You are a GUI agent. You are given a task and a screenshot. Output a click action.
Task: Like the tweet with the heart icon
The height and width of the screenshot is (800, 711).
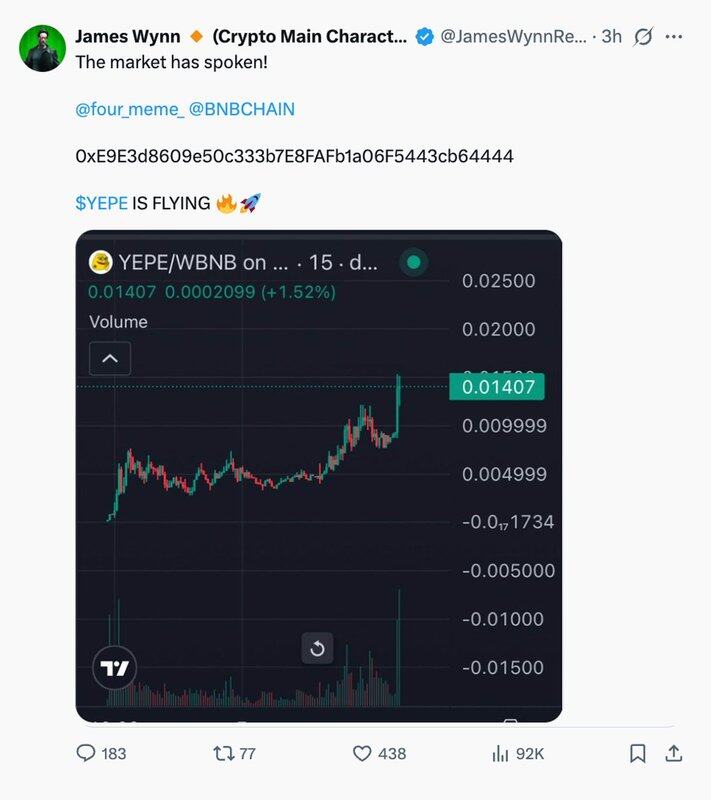click(x=363, y=753)
